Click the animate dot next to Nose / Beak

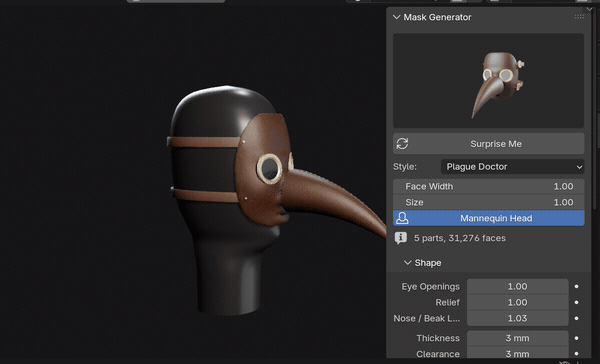tap(576, 318)
